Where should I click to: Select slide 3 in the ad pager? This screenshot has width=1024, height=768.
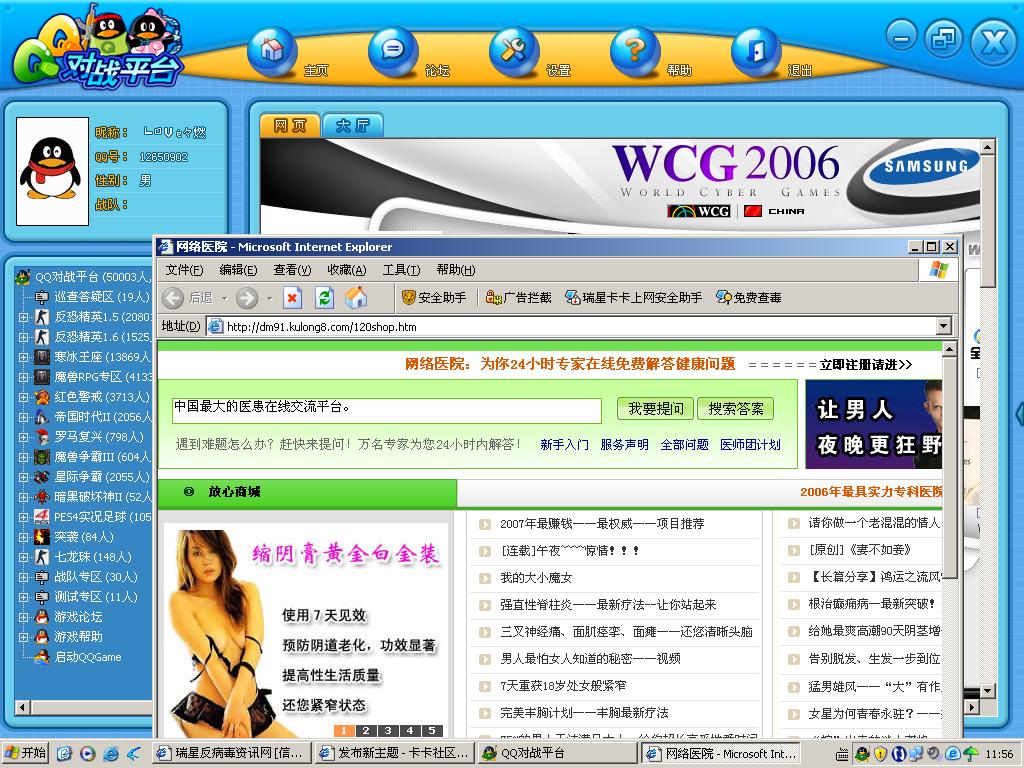point(389,731)
